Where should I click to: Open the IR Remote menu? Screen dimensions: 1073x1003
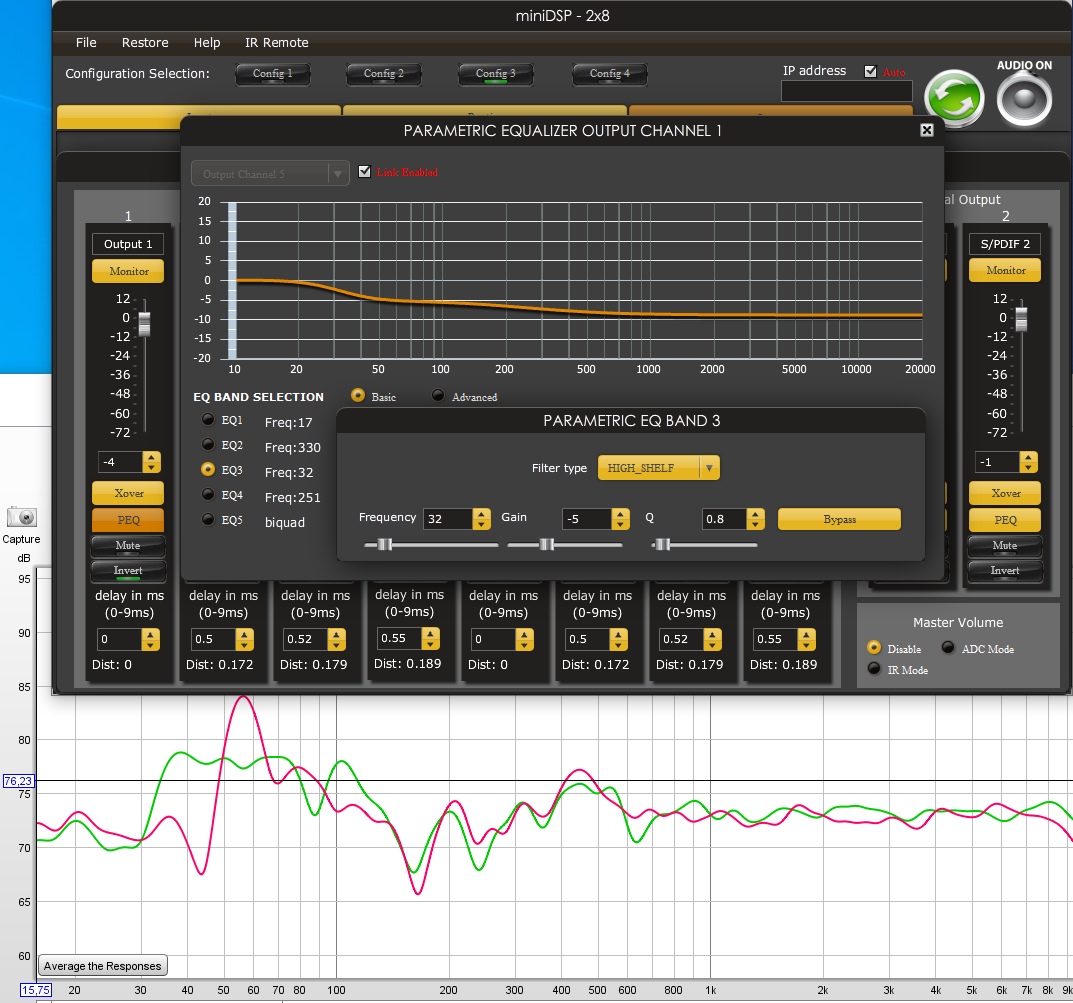276,42
